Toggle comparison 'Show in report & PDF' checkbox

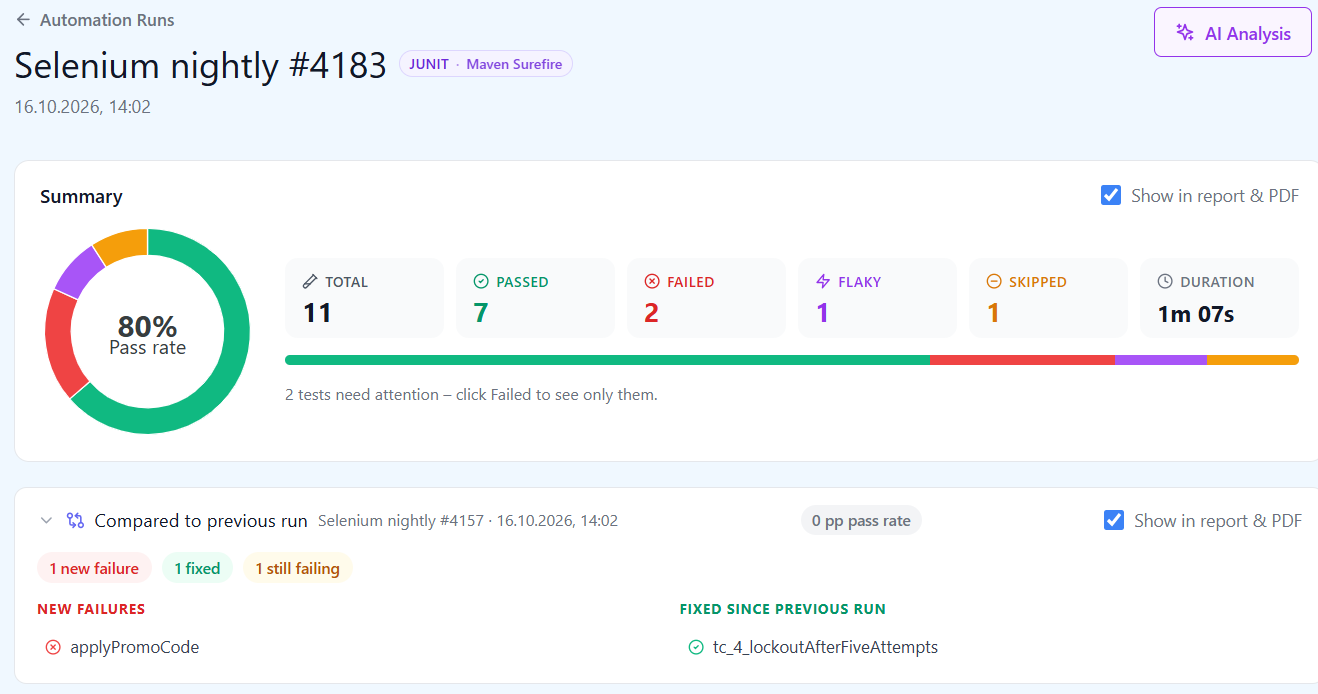click(x=1113, y=520)
